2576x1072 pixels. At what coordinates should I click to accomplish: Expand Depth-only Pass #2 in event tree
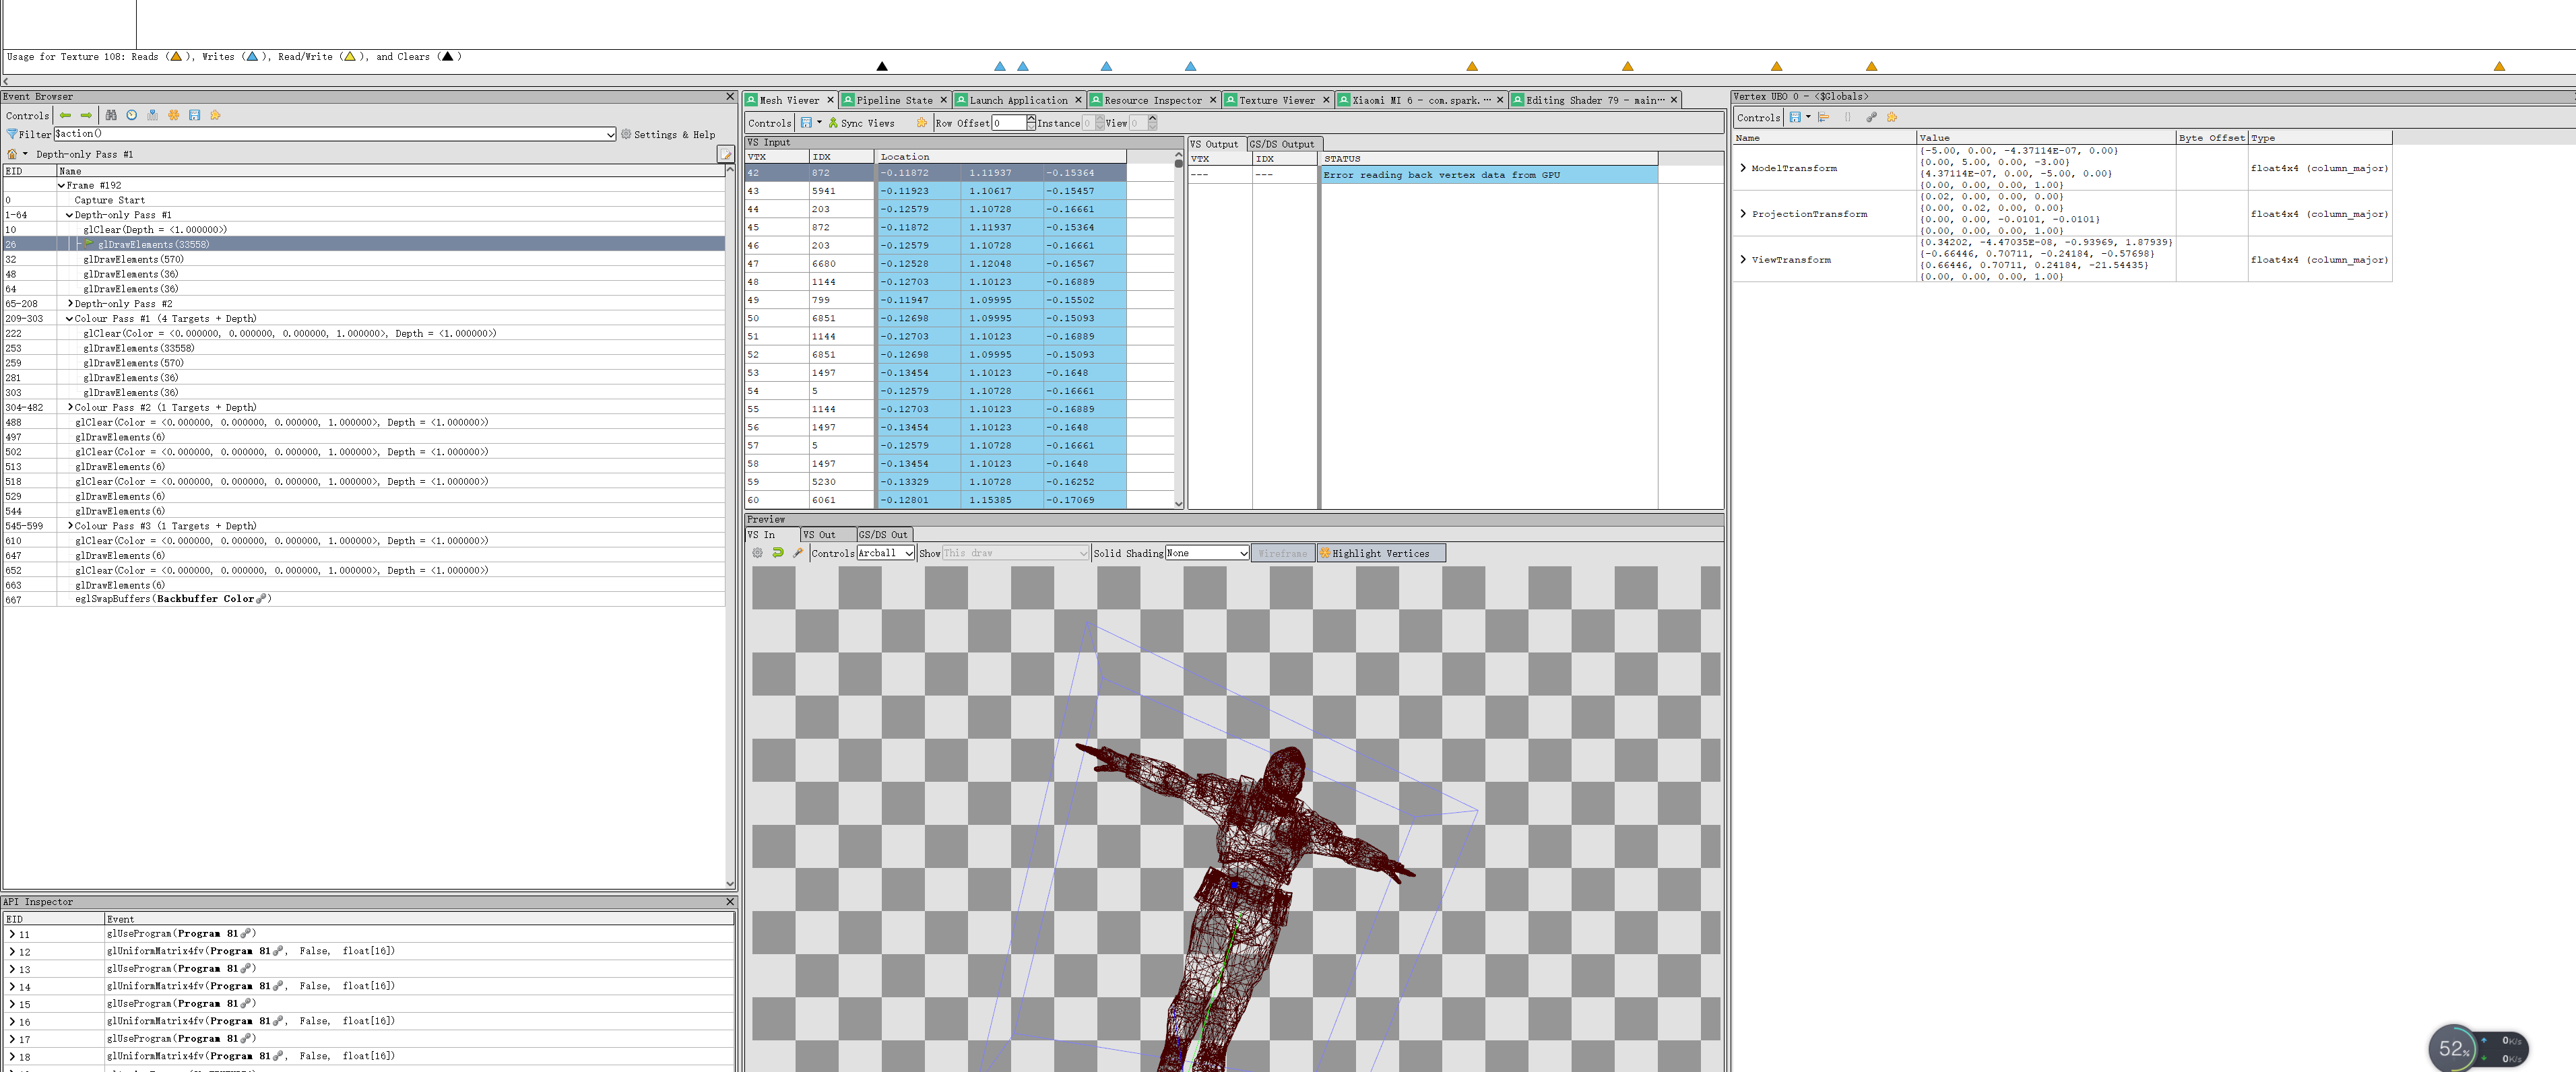(x=70, y=303)
